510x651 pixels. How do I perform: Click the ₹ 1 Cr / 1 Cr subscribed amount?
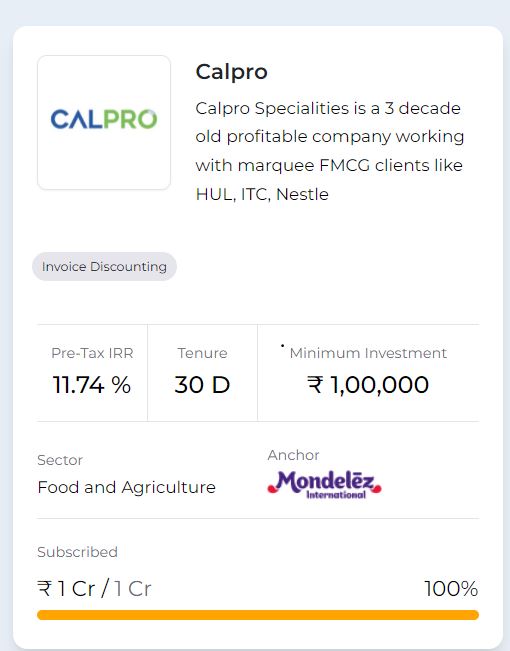(94, 588)
